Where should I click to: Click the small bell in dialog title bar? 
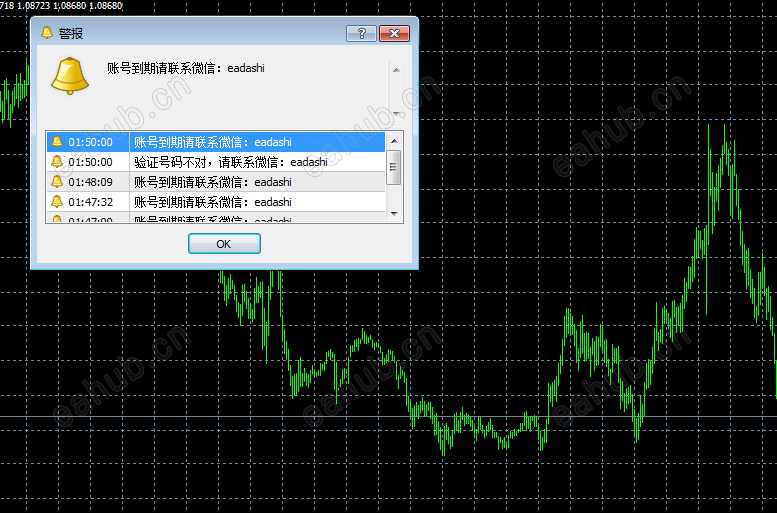pos(47,33)
